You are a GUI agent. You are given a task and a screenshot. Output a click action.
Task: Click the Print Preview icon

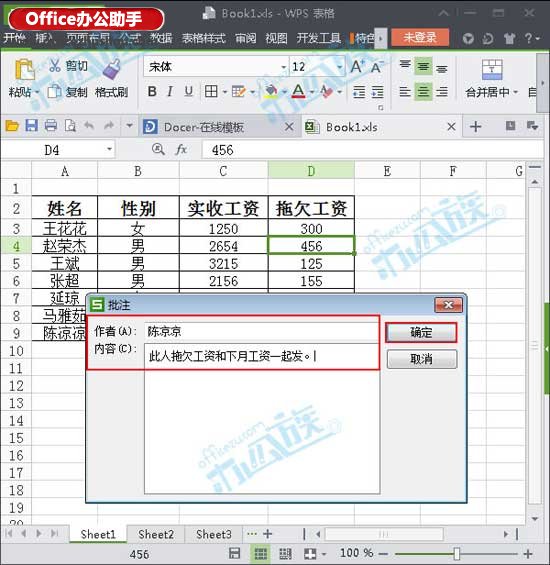click(x=70, y=126)
